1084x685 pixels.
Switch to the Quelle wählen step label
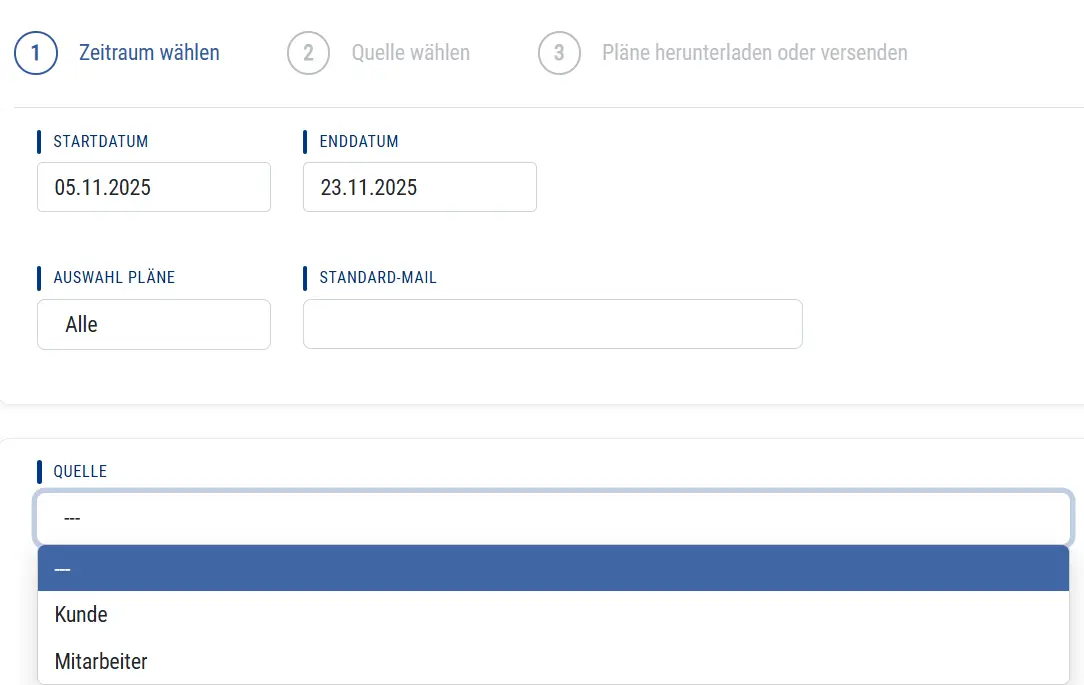tap(410, 53)
